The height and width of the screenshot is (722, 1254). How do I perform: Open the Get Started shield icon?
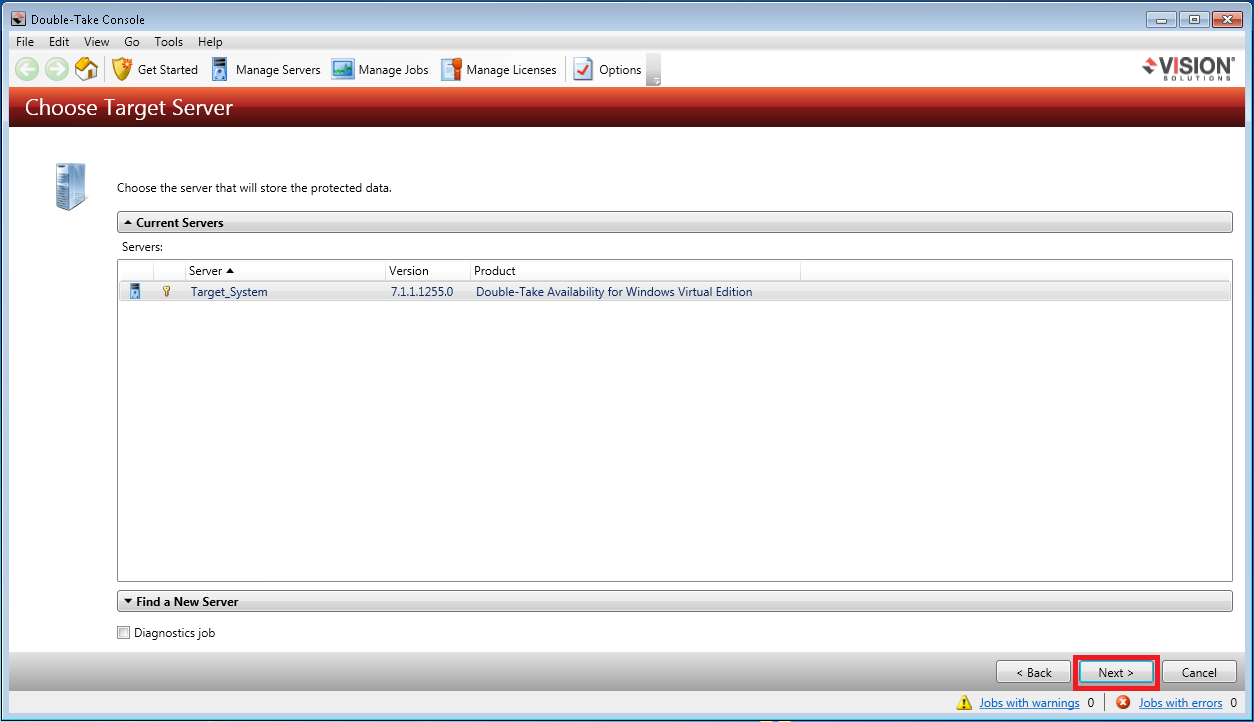[122, 69]
